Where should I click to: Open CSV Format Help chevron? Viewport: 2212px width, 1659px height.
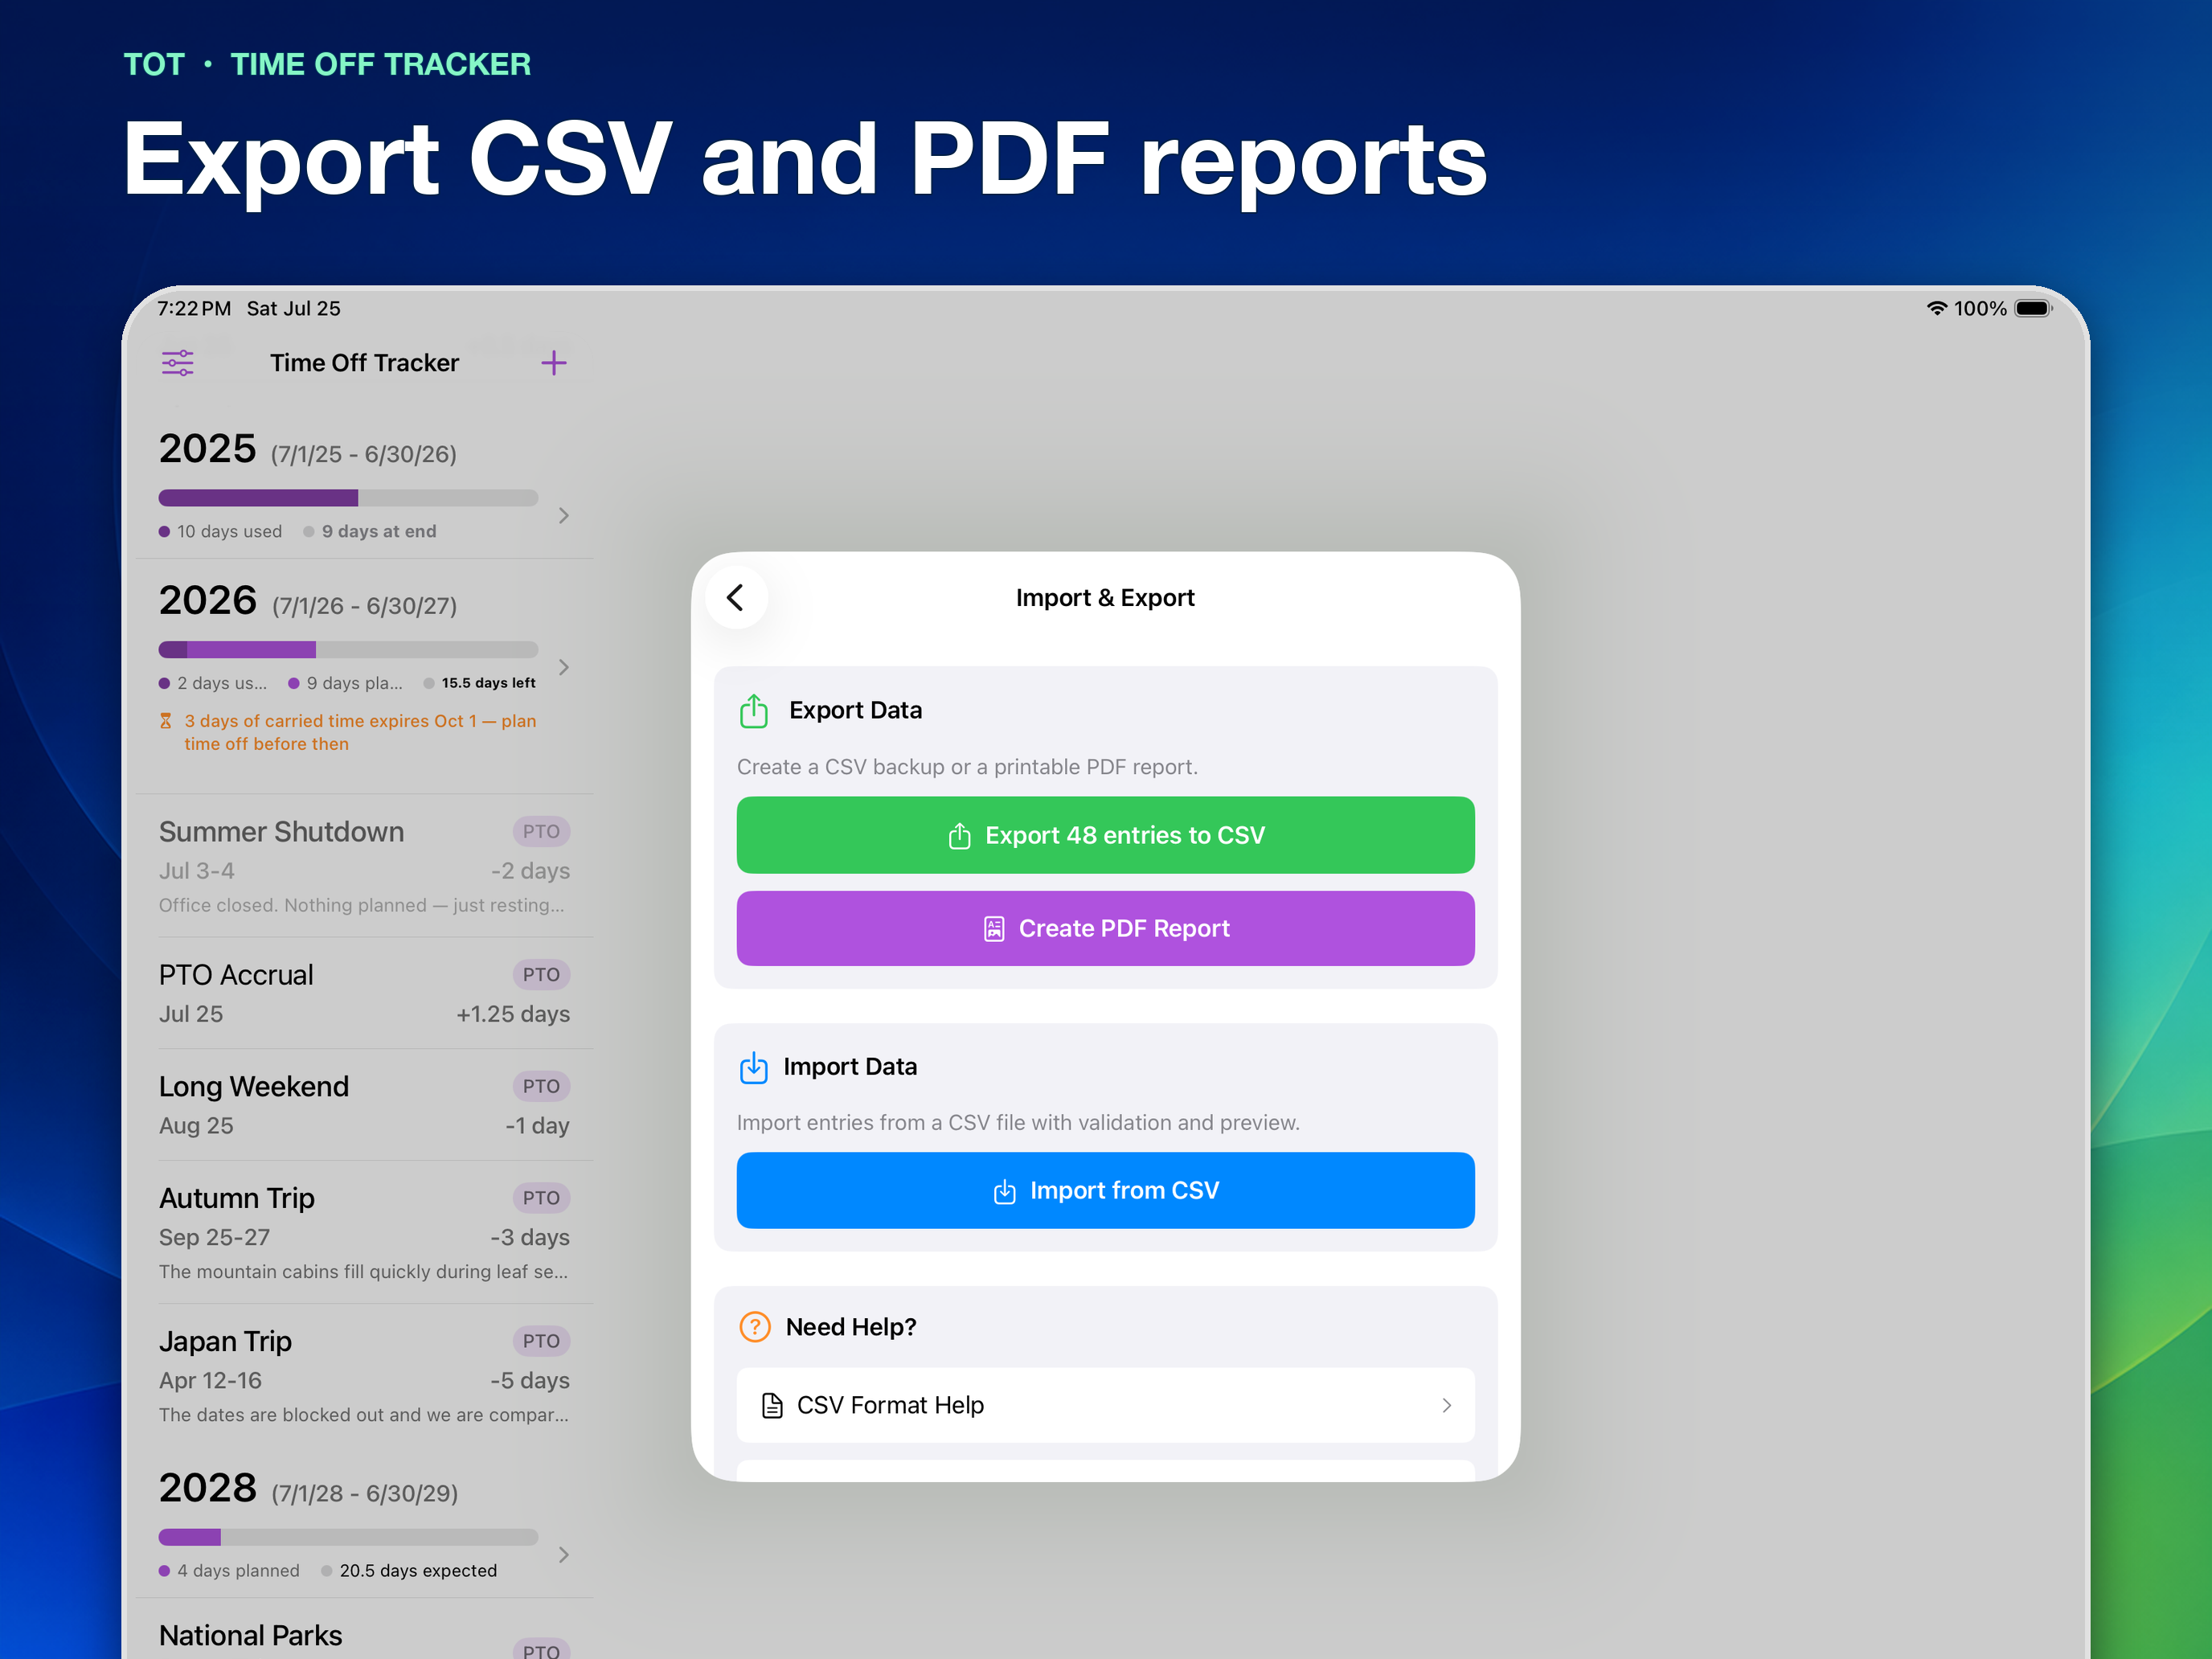(x=1446, y=1405)
